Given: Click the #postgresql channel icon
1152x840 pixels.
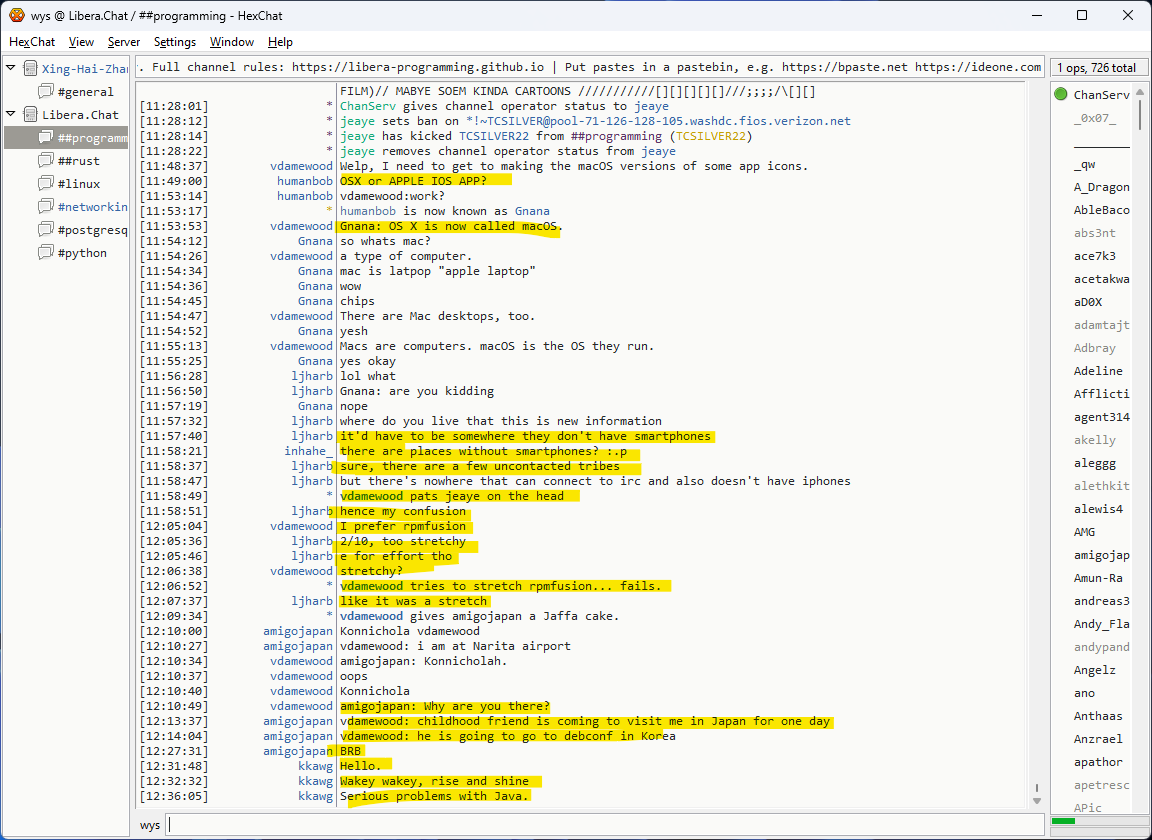Looking at the screenshot, I should 45,230.
